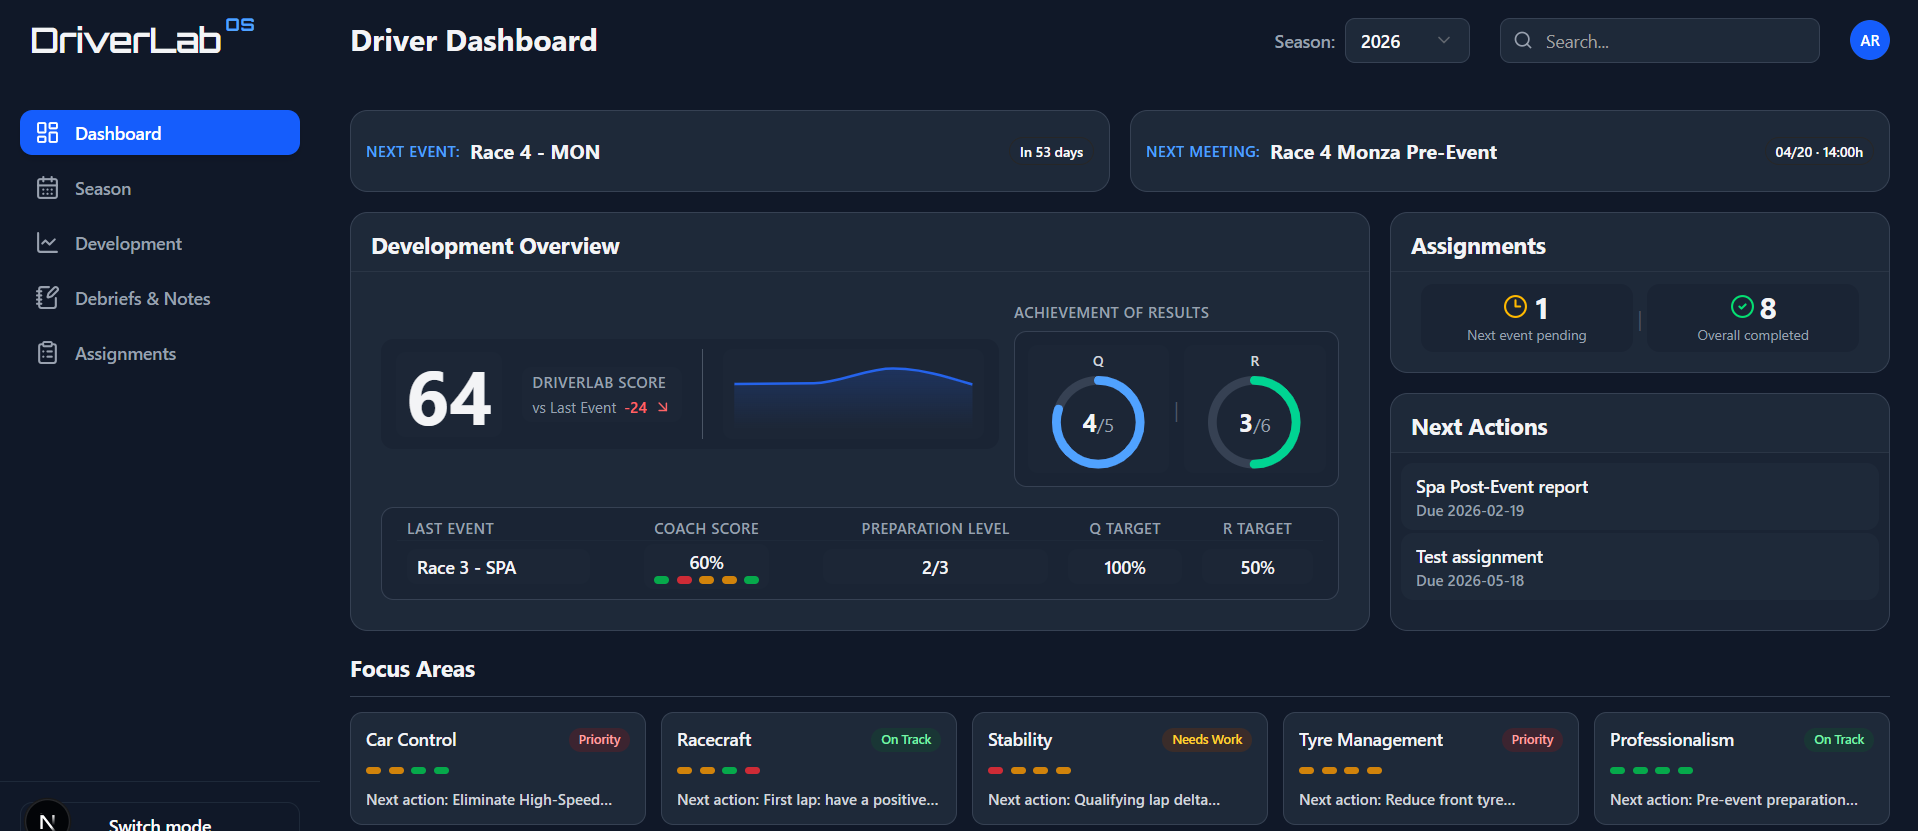
Task: Click the Debriefs & Notes pencil icon
Action: [47, 298]
